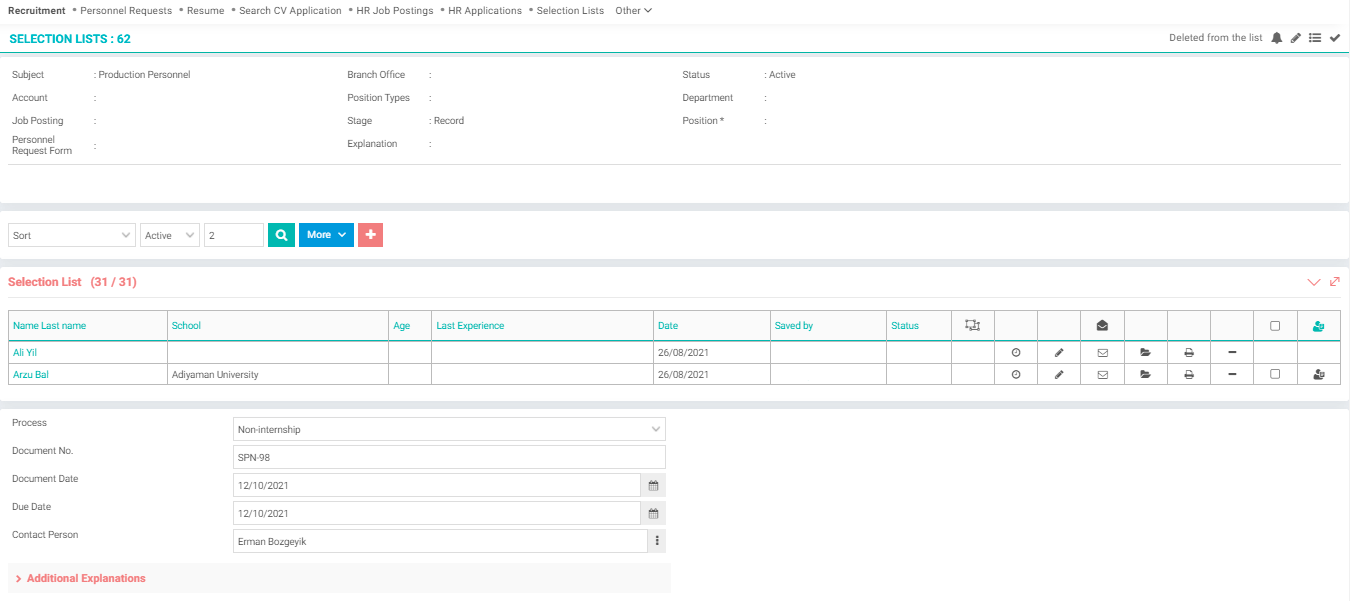This screenshot has width=1350, height=601.
Task: Sort by Date column header
Action: click(x=668, y=325)
